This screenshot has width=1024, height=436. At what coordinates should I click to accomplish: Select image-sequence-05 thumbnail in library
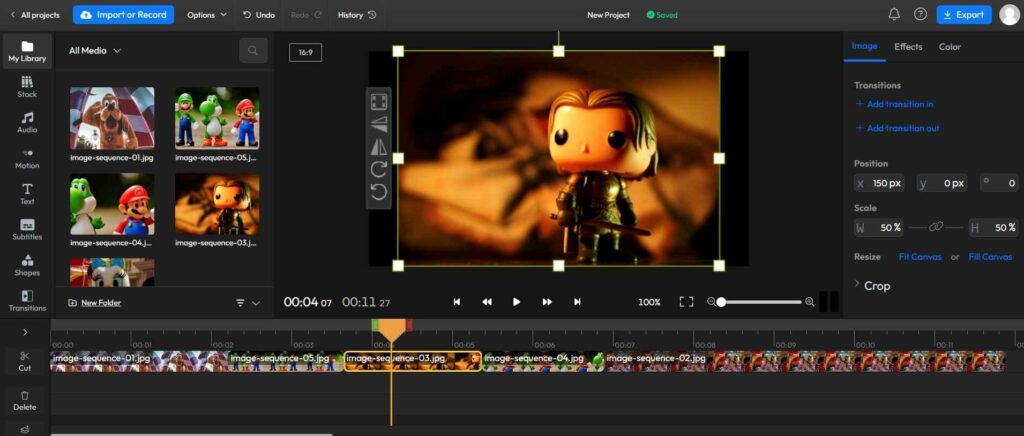(217, 118)
